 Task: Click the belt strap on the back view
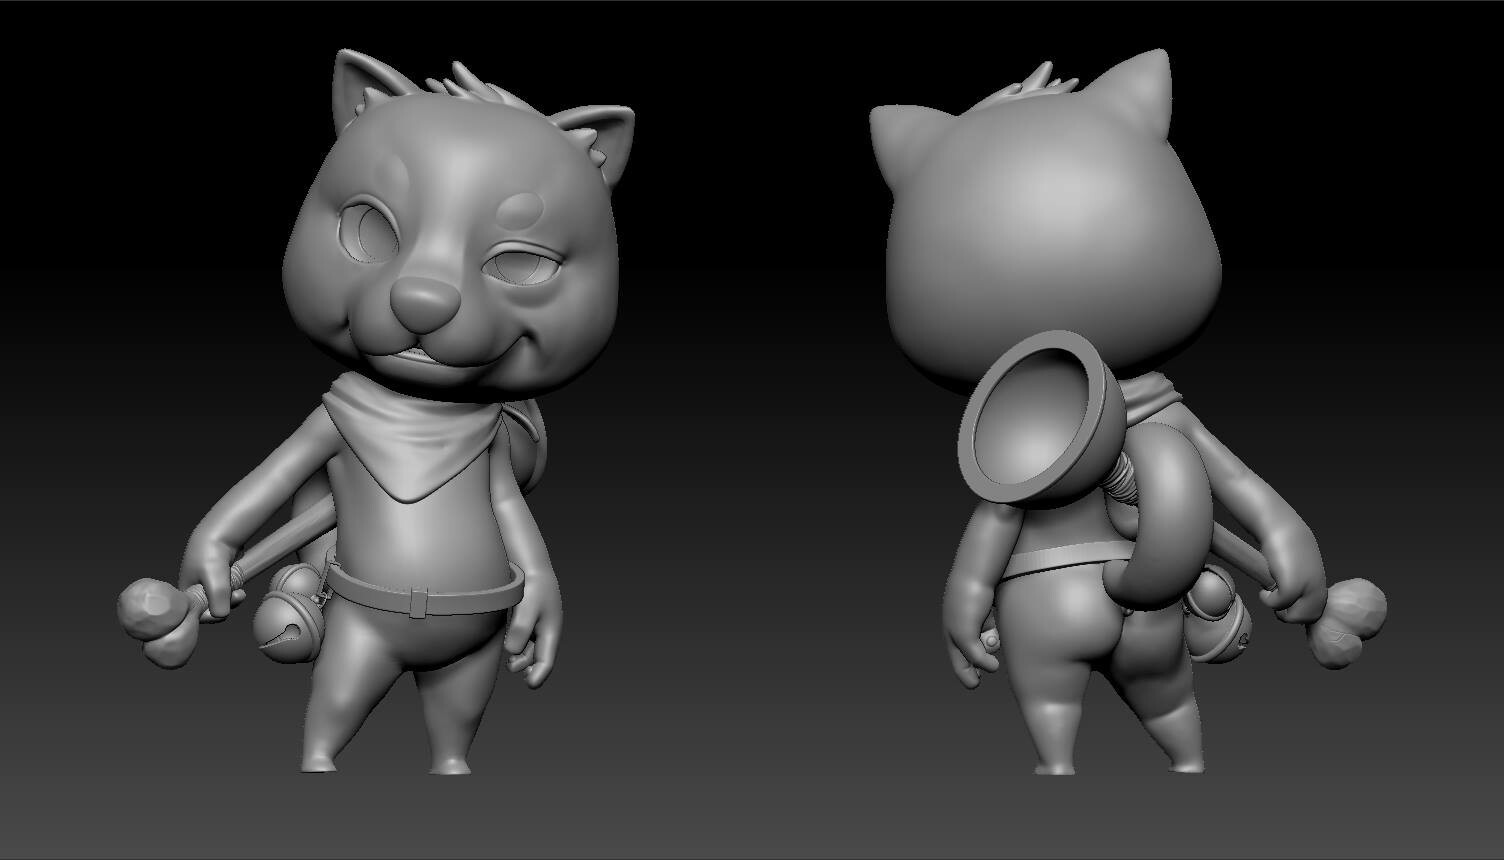1060,560
